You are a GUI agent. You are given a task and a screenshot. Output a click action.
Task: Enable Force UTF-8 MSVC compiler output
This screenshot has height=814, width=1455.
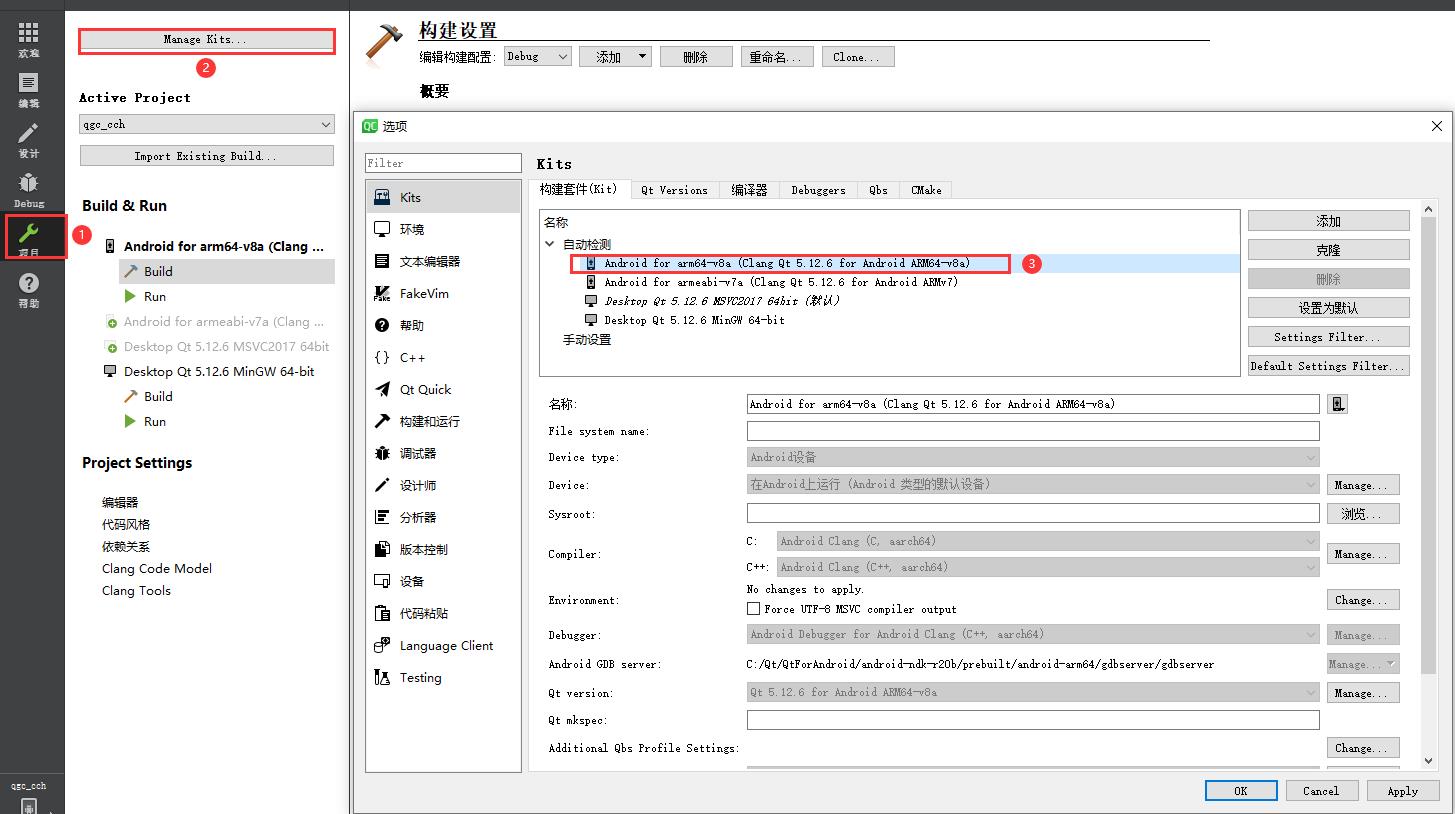pyautogui.click(x=754, y=608)
